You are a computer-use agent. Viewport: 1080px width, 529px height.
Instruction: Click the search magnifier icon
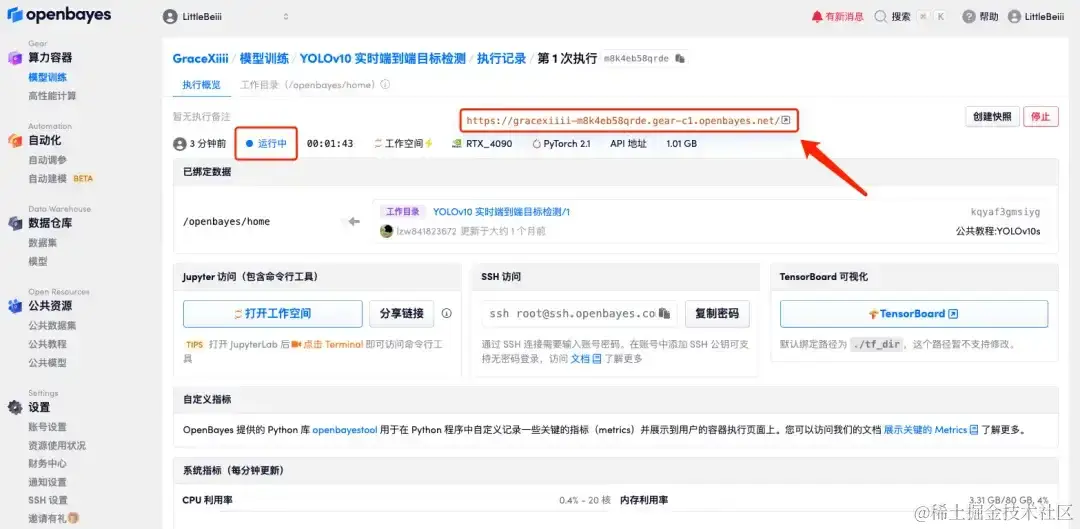(880, 17)
